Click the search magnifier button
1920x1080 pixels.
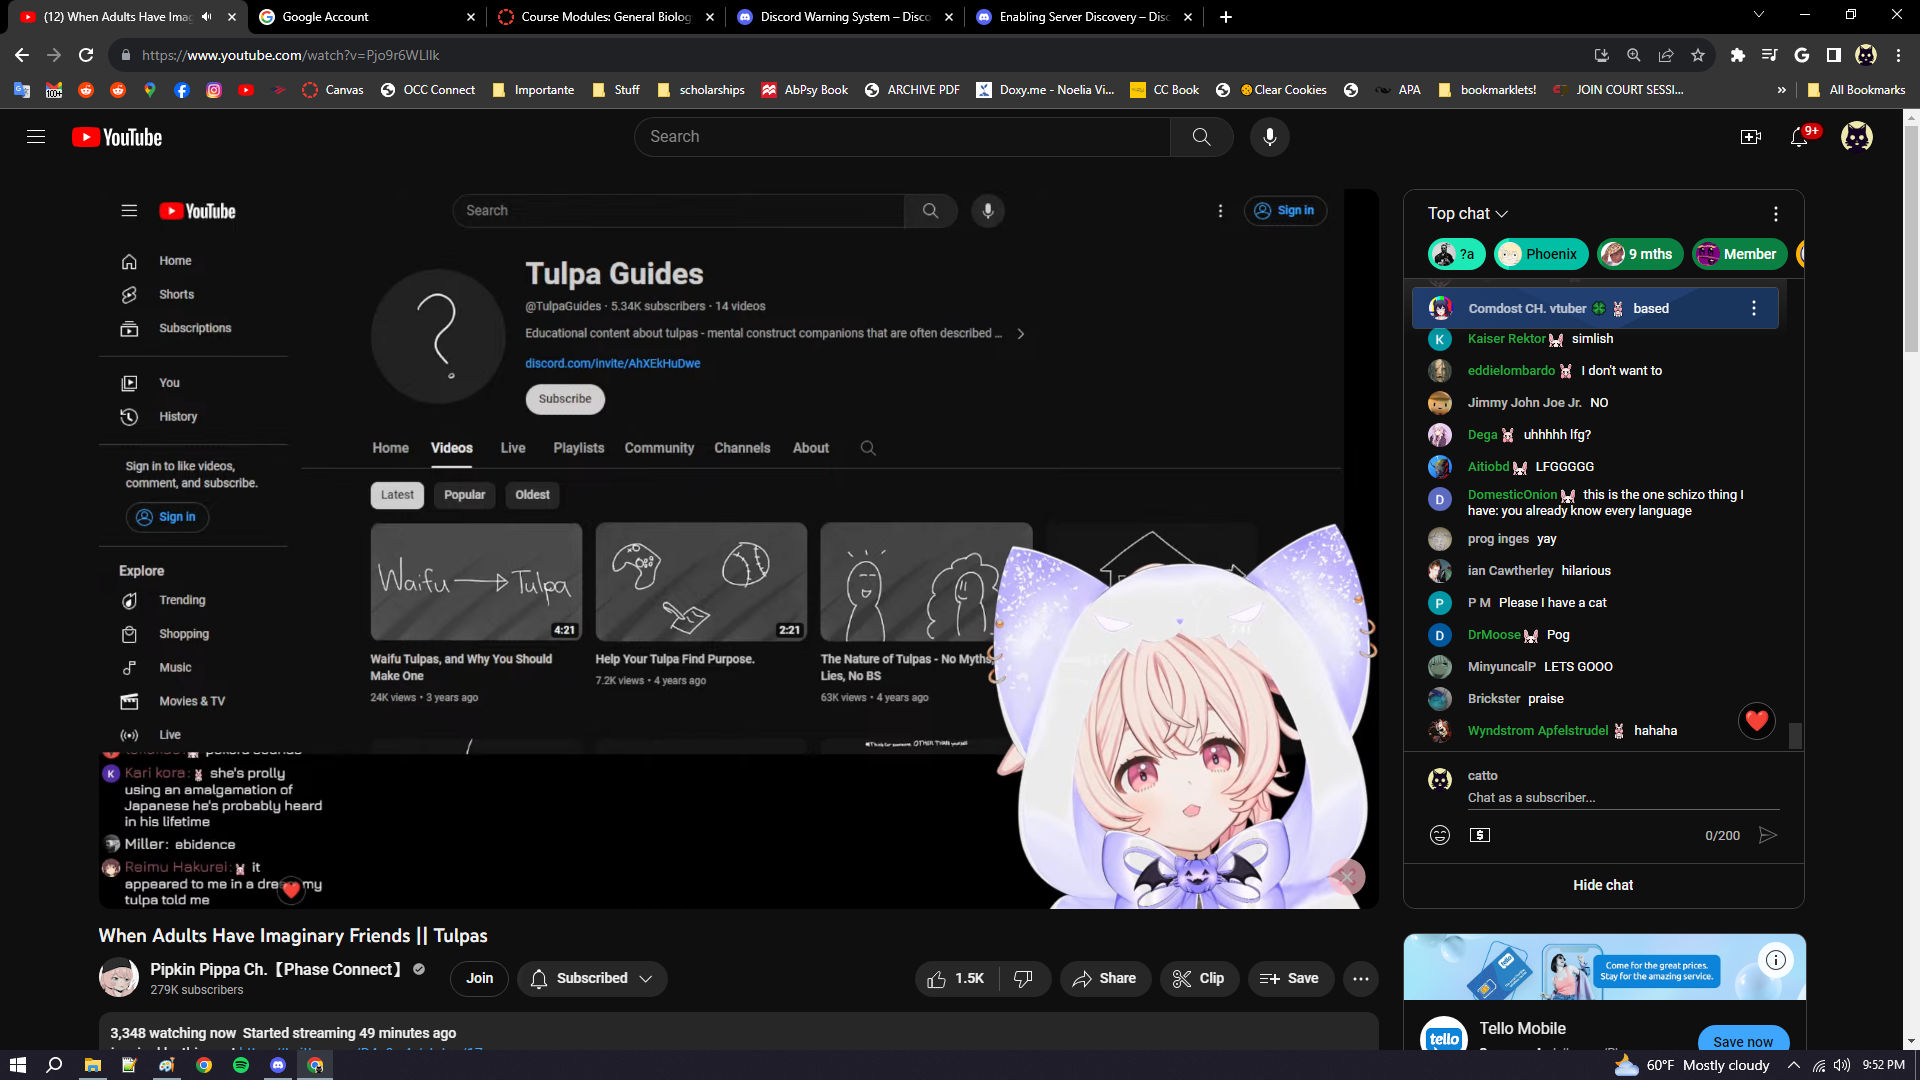[x=1201, y=137]
